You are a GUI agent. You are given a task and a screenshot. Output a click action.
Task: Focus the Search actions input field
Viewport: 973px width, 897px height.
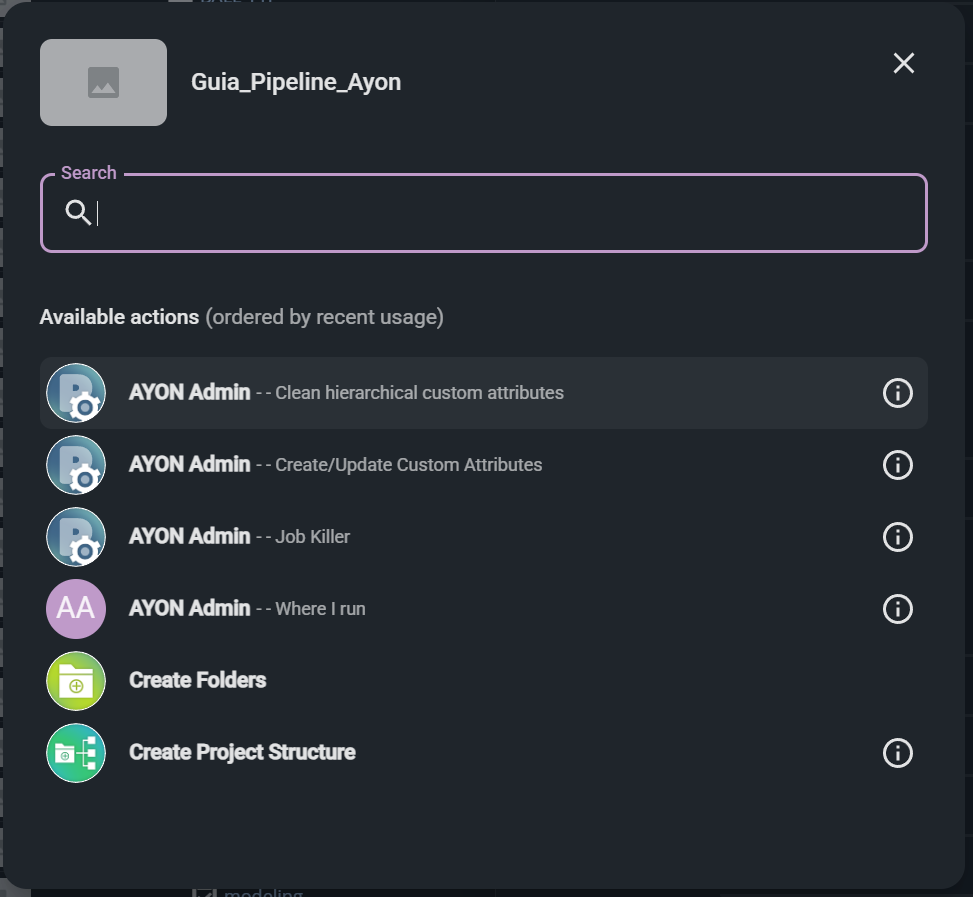click(x=500, y=213)
